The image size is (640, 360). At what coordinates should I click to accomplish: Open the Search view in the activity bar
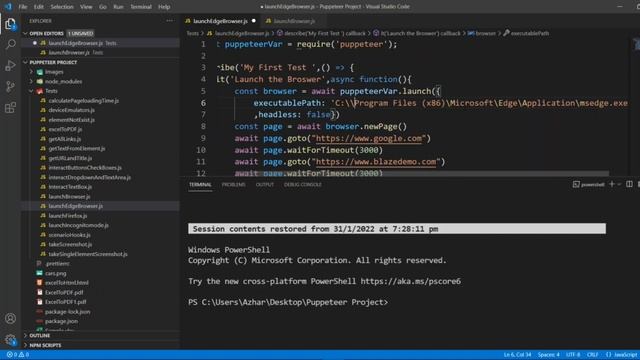(10, 44)
